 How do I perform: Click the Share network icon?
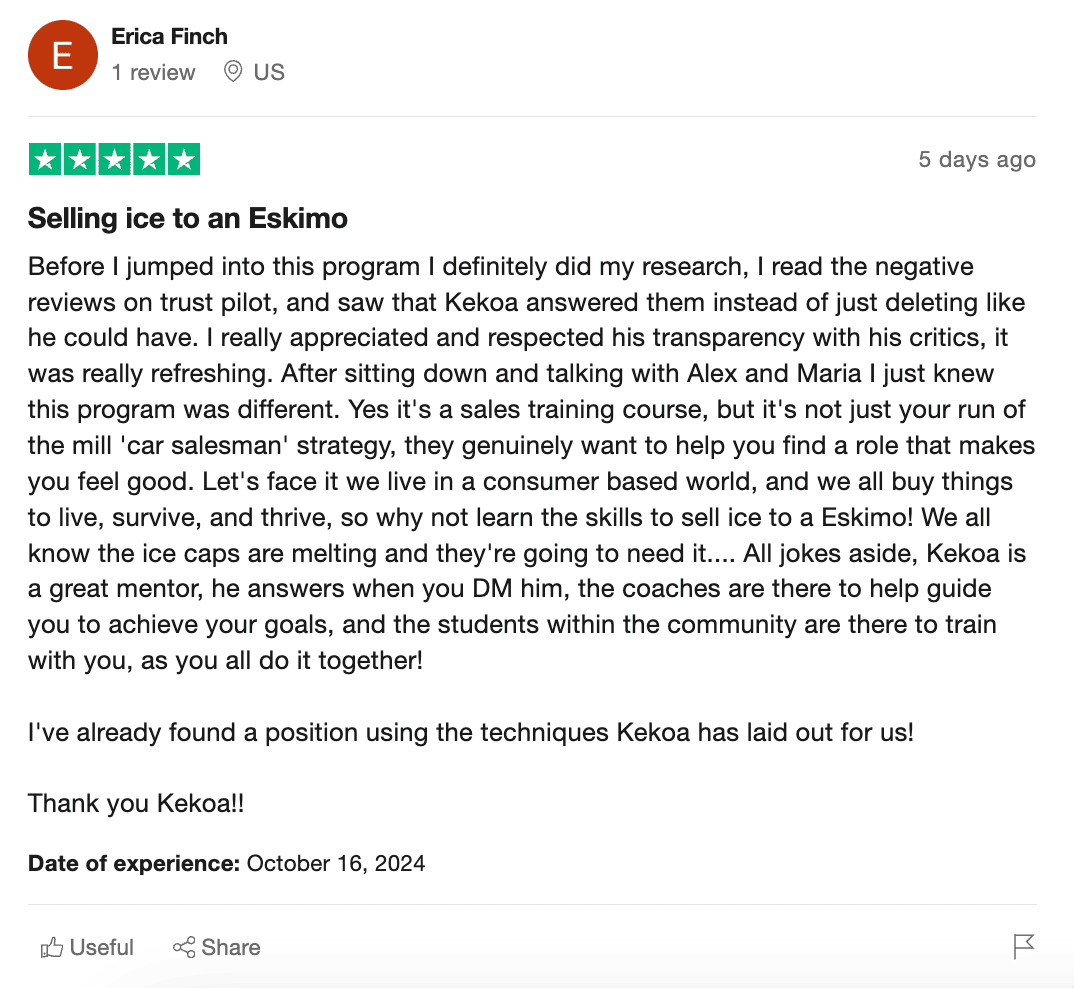point(184,948)
